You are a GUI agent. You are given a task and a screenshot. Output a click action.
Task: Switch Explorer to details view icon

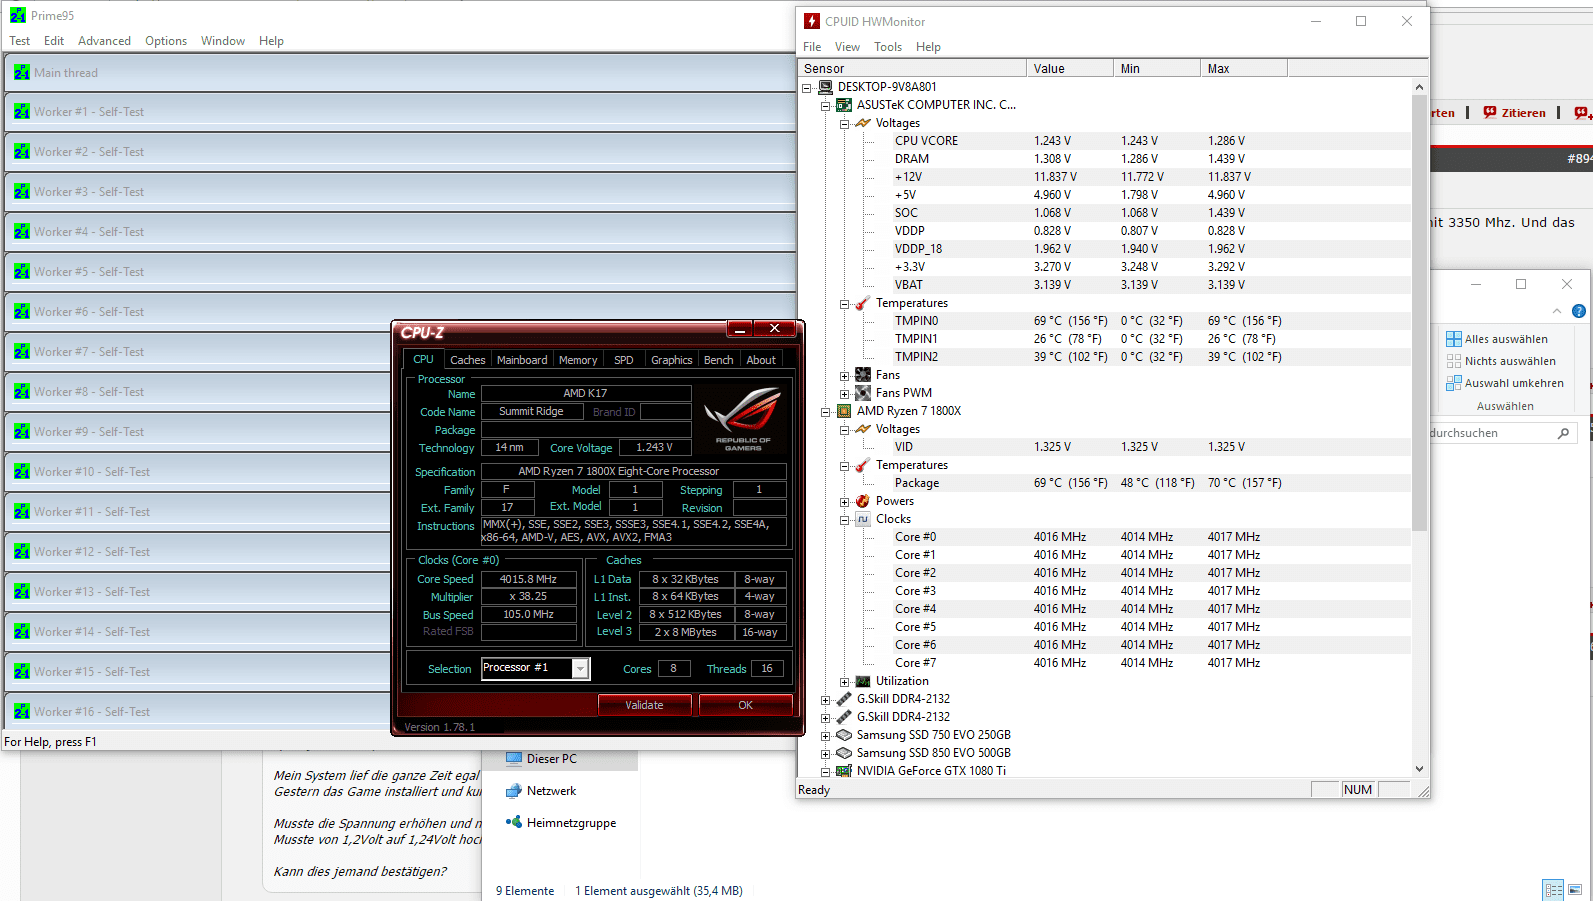click(1553, 889)
